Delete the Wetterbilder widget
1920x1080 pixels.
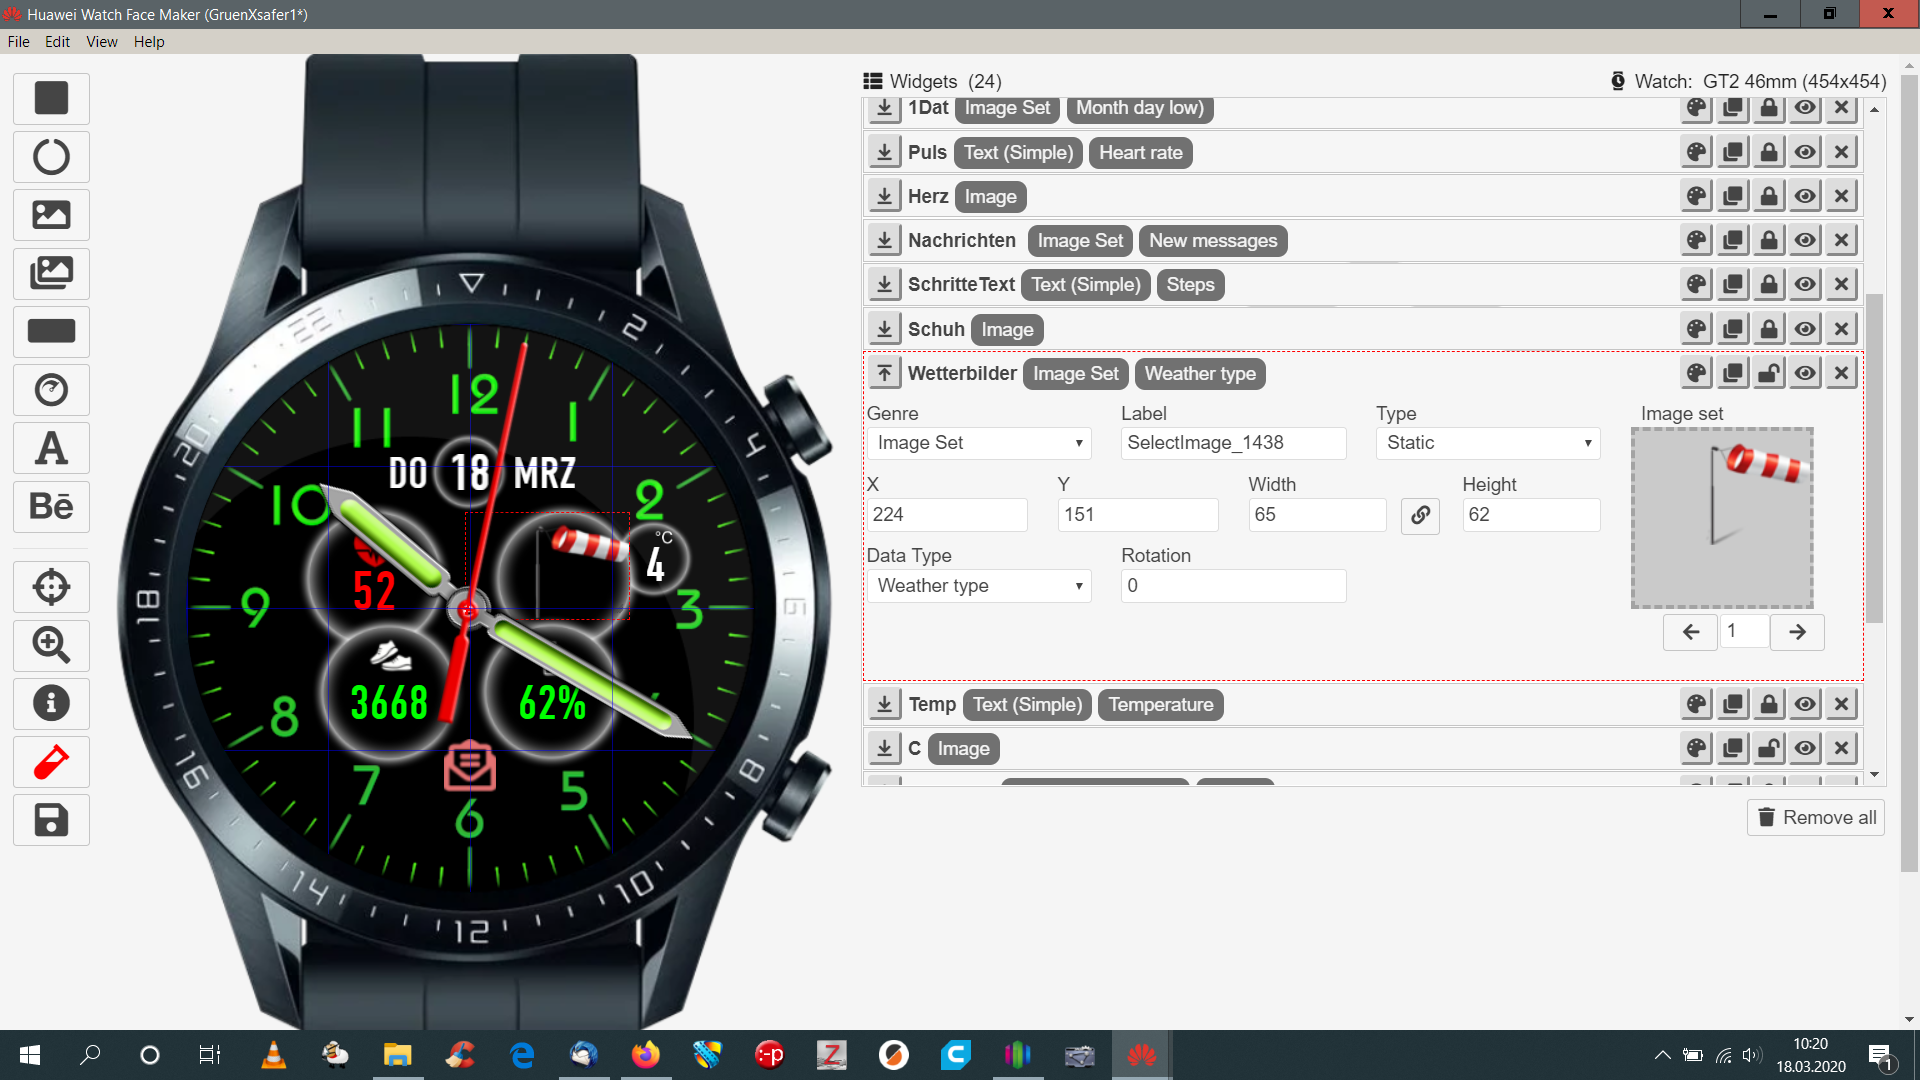pos(1841,373)
